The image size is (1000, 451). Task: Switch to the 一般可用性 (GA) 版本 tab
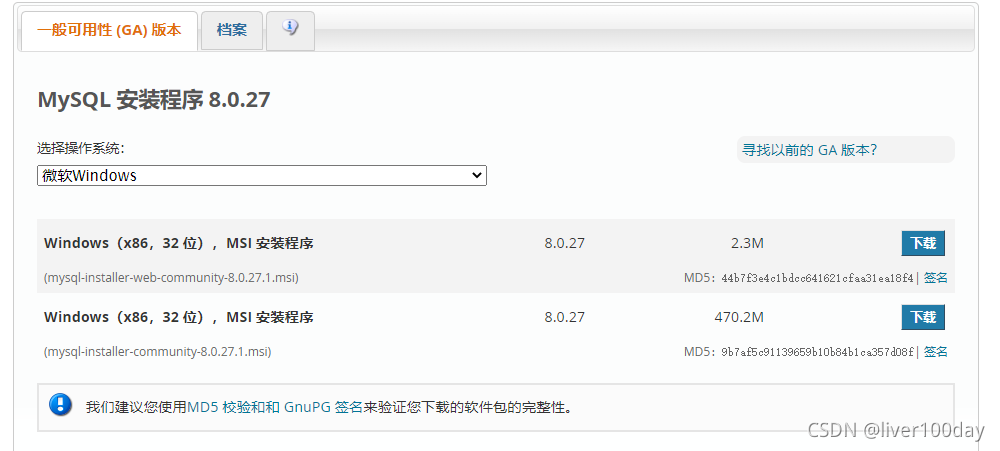[x=109, y=30]
